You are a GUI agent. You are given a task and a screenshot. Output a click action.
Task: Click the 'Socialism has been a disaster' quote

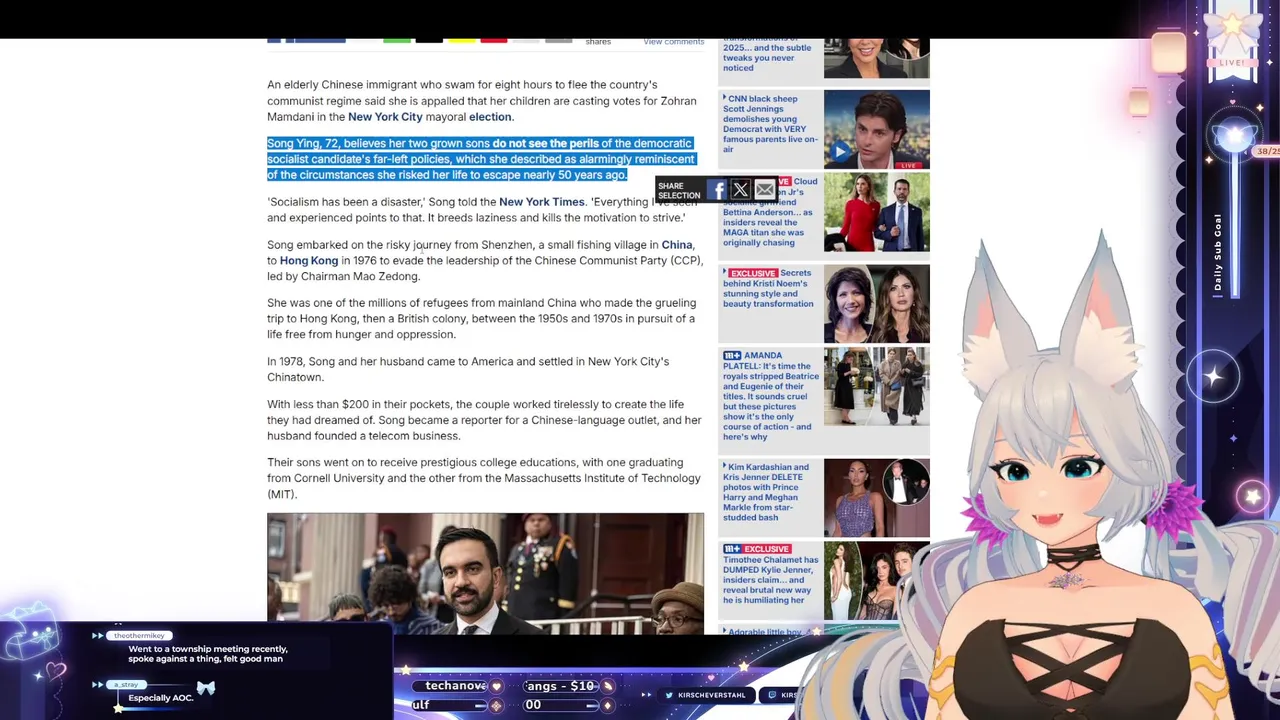(x=482, y=210)
